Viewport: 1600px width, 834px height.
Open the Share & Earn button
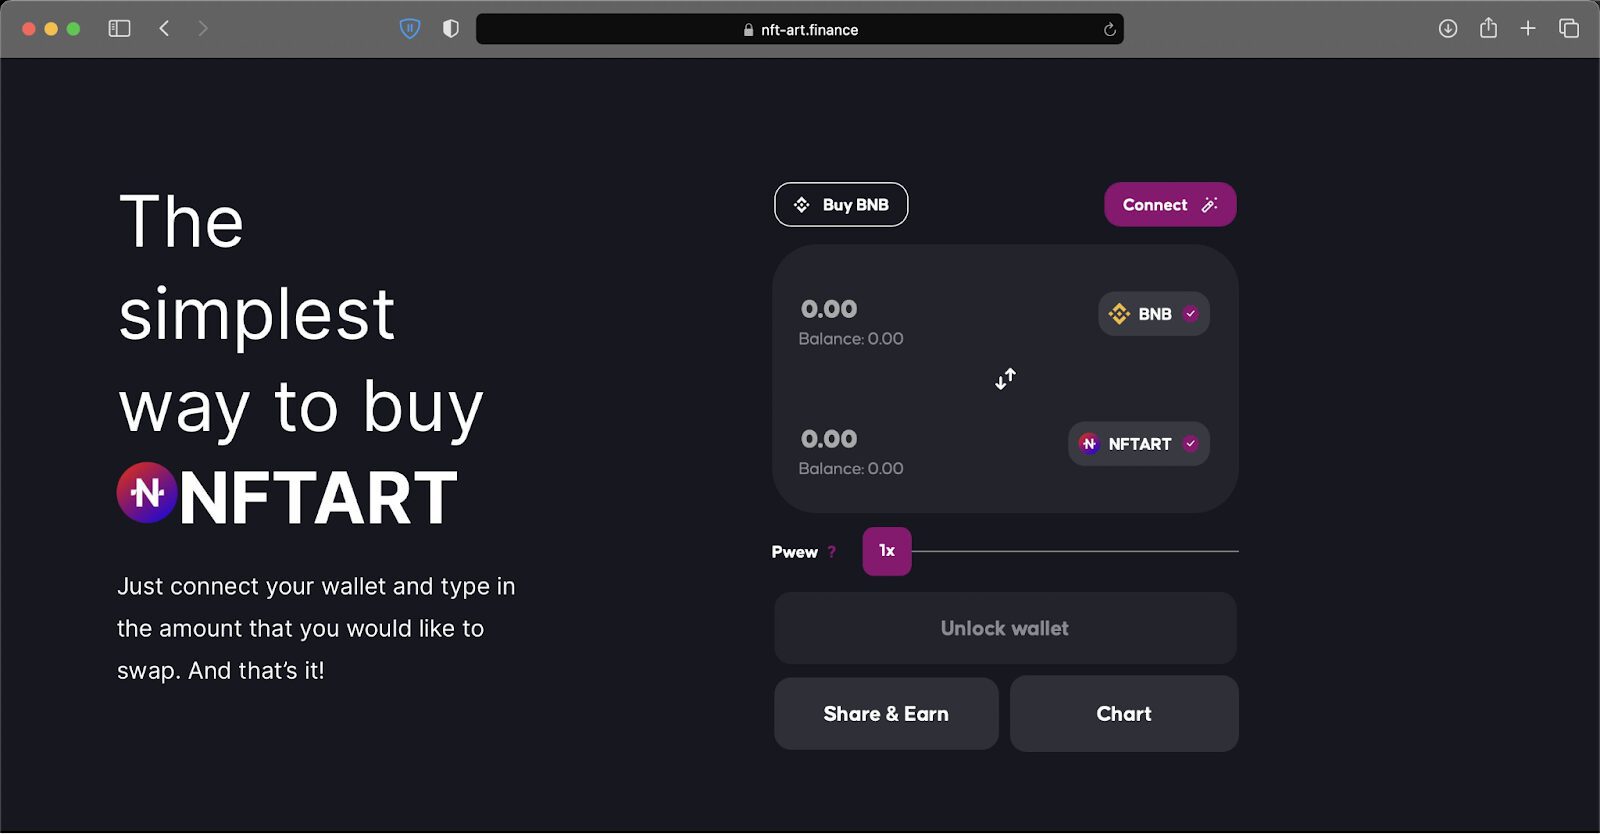click(x=886, y=714)
